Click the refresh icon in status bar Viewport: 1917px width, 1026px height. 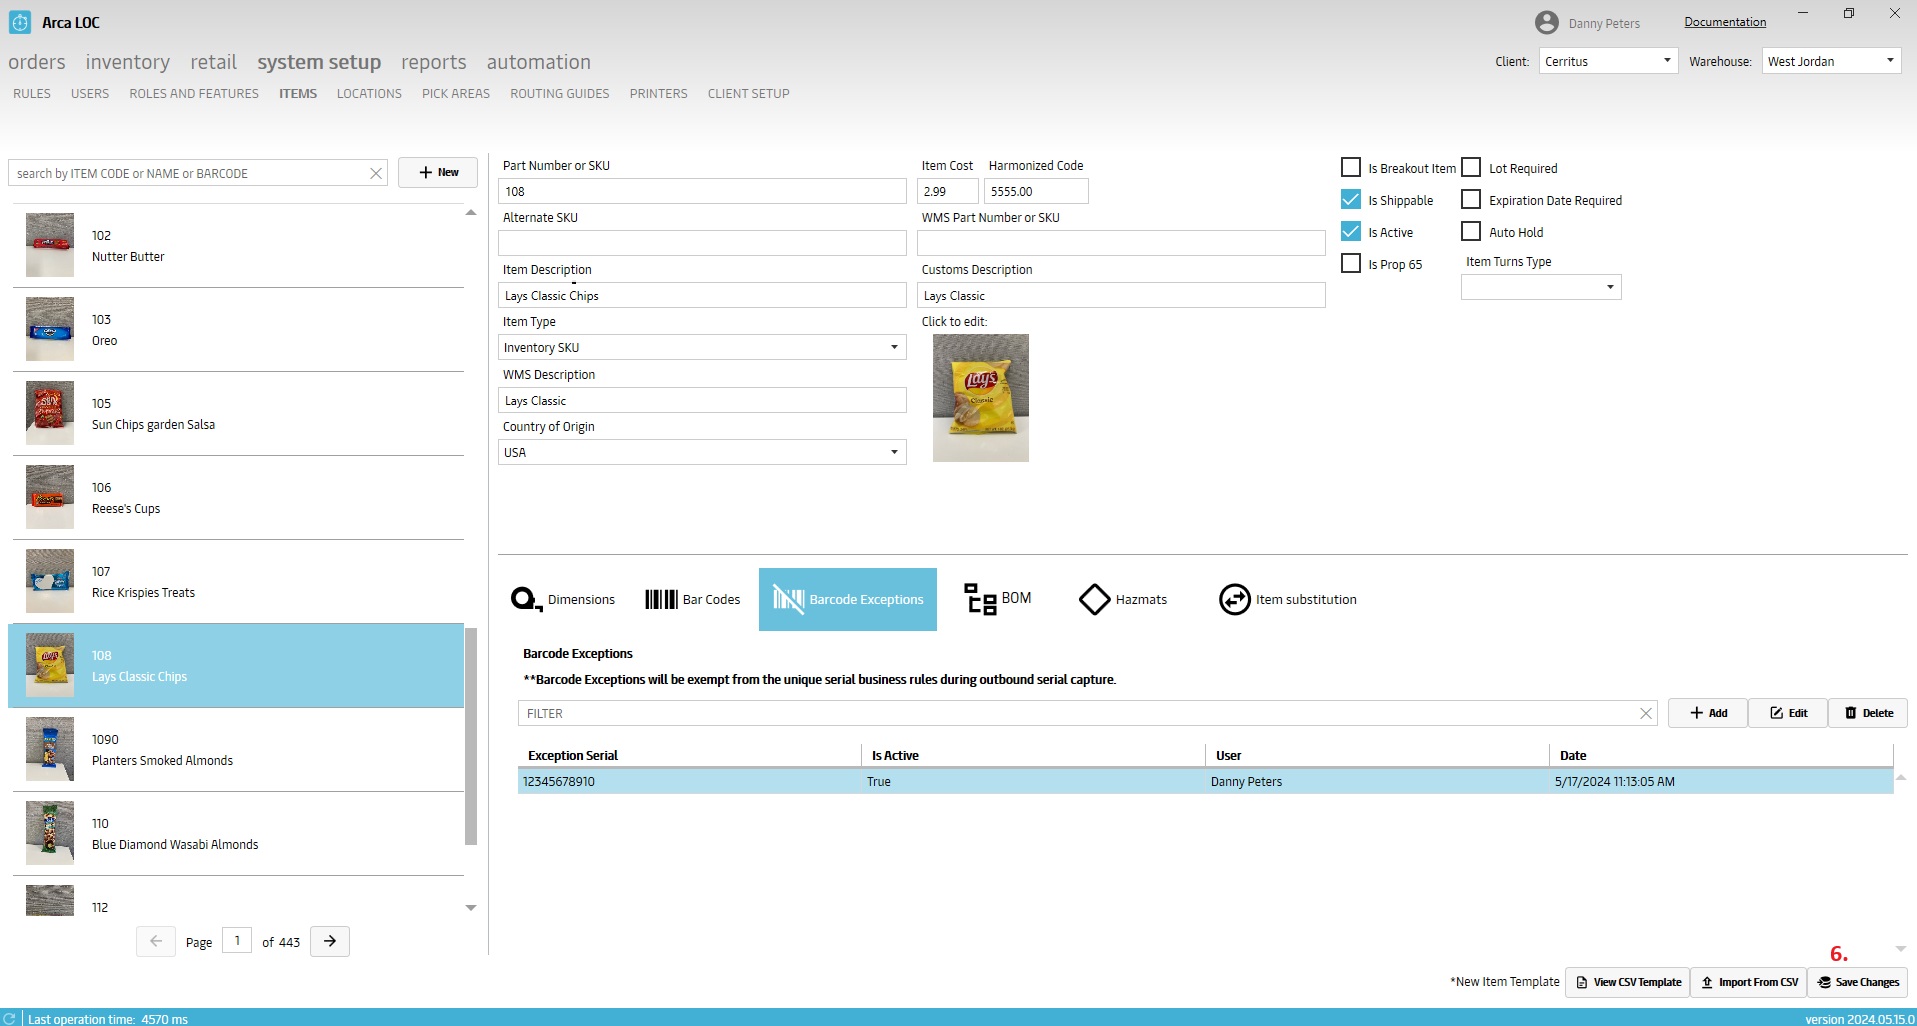(10, 1018)
